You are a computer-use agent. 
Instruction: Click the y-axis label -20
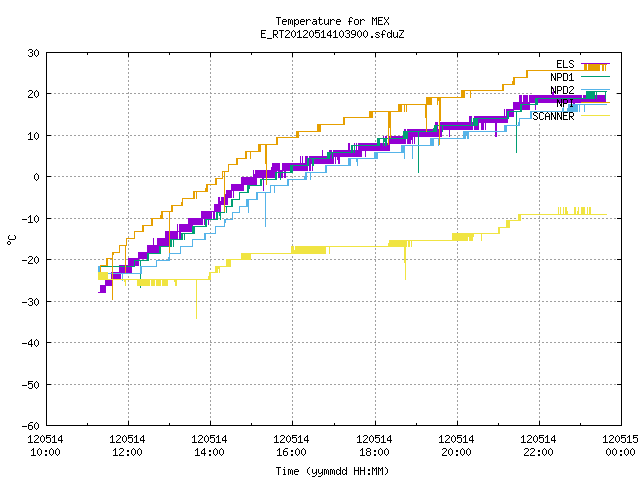tap(31, 260)
